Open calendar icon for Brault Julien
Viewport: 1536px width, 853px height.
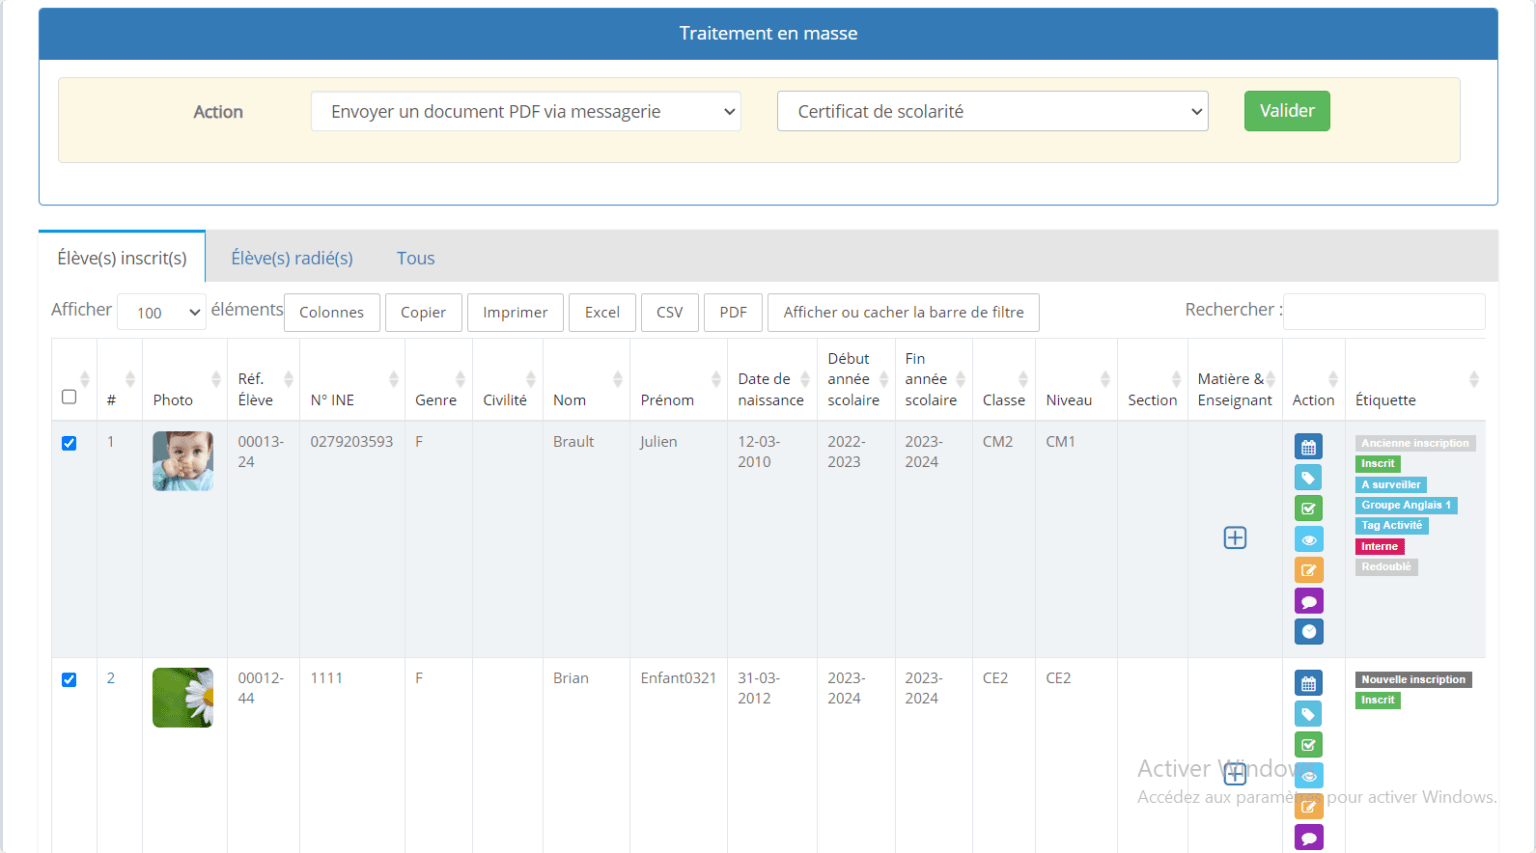pos(1308,447)
